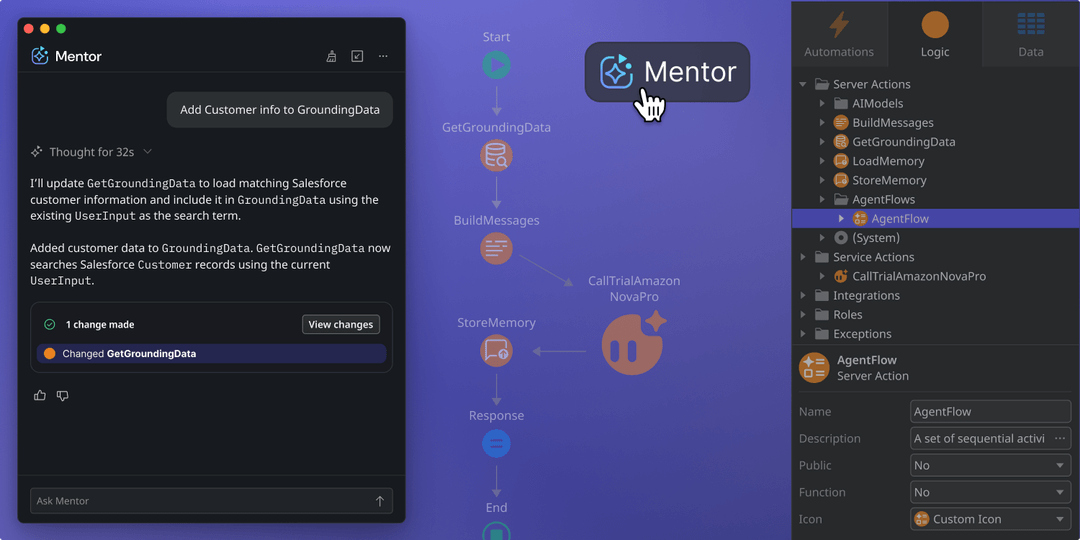
Task: Open the Mentor more options menu
Action: click(383, 56)
